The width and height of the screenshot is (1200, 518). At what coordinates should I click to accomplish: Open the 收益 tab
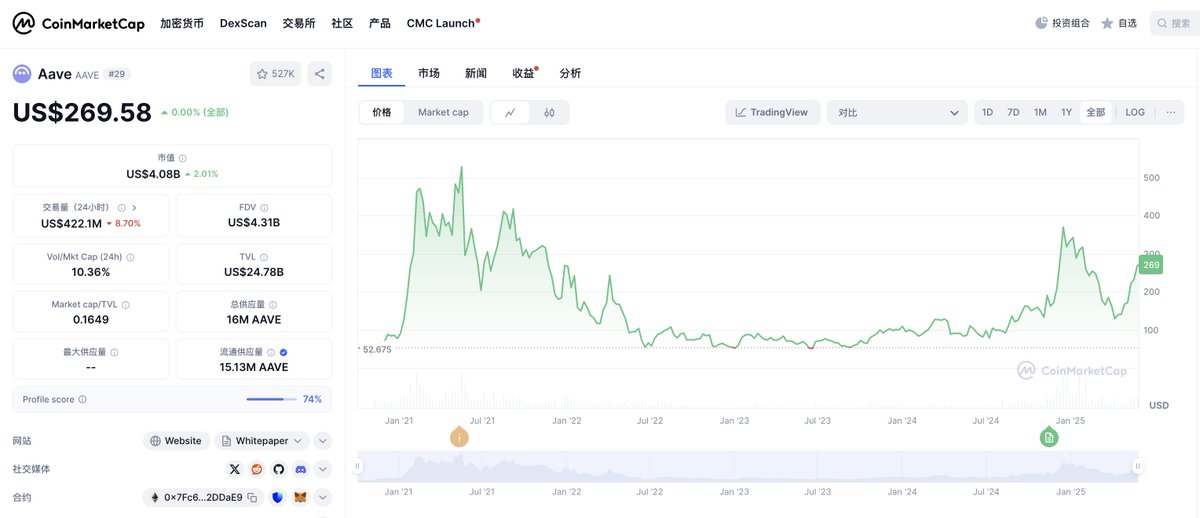(x=523, y=73)
